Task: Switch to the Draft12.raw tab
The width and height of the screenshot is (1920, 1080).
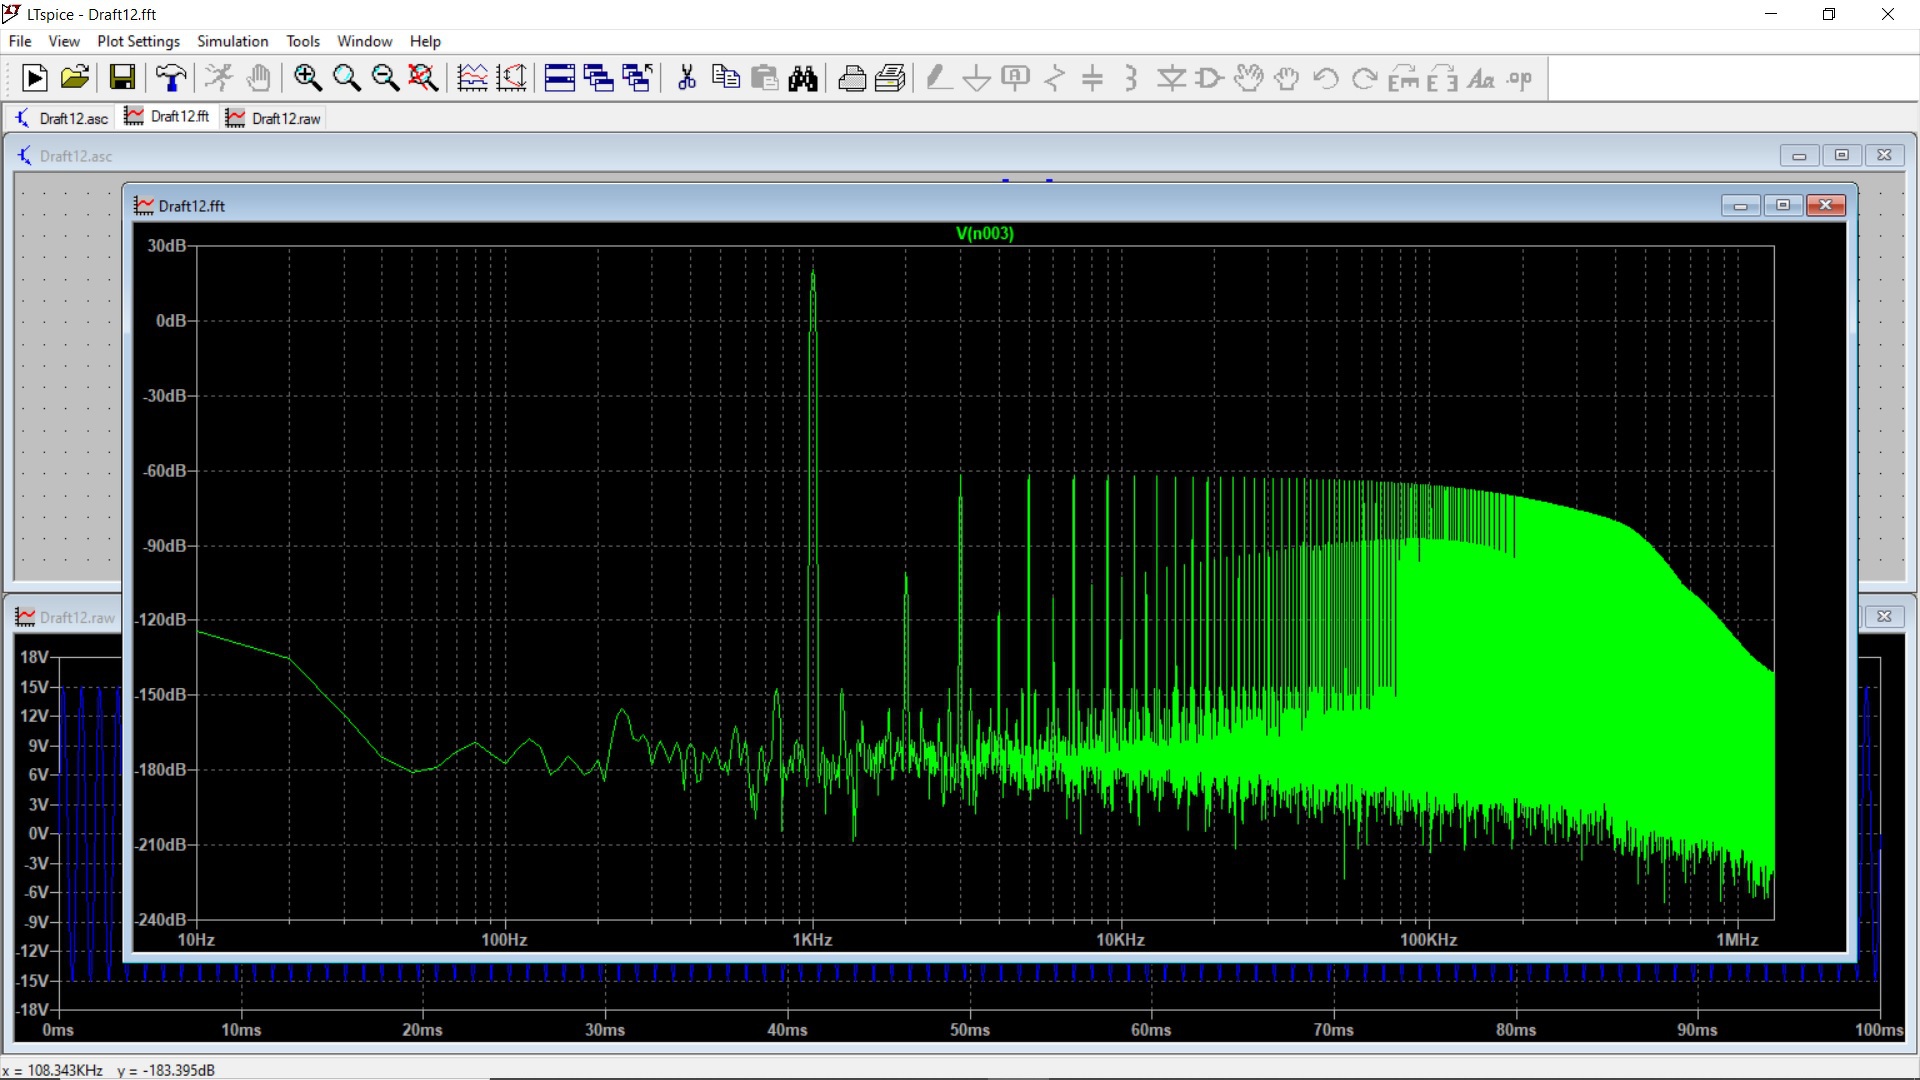Action: [273, 118]
